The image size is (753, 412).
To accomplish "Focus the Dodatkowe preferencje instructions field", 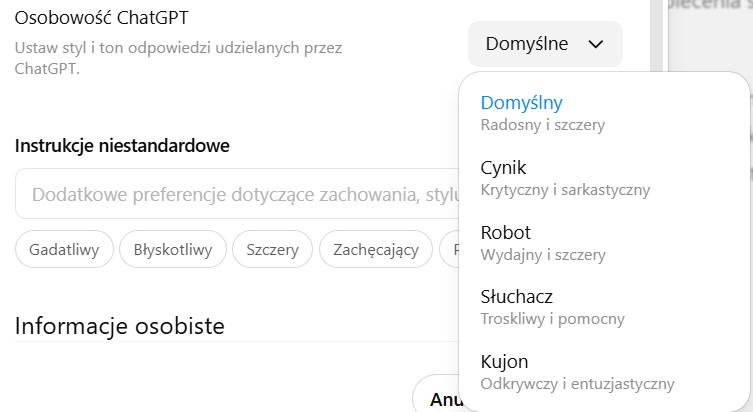I will coord(235,194).
